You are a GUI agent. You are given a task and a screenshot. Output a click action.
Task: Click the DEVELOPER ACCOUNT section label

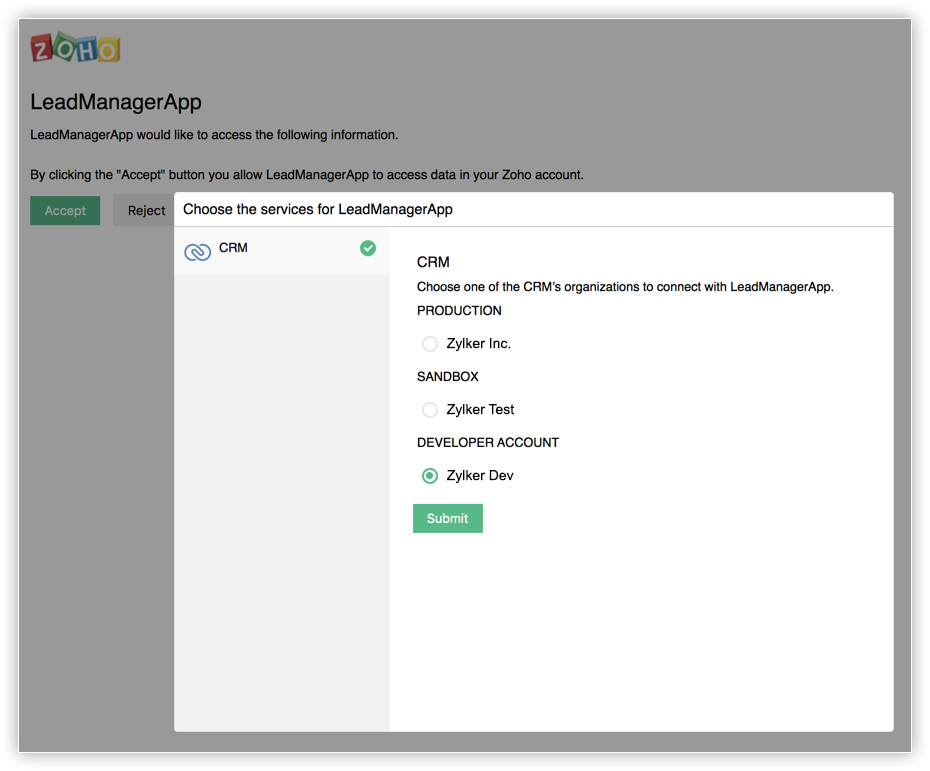[x=488, y=442]
